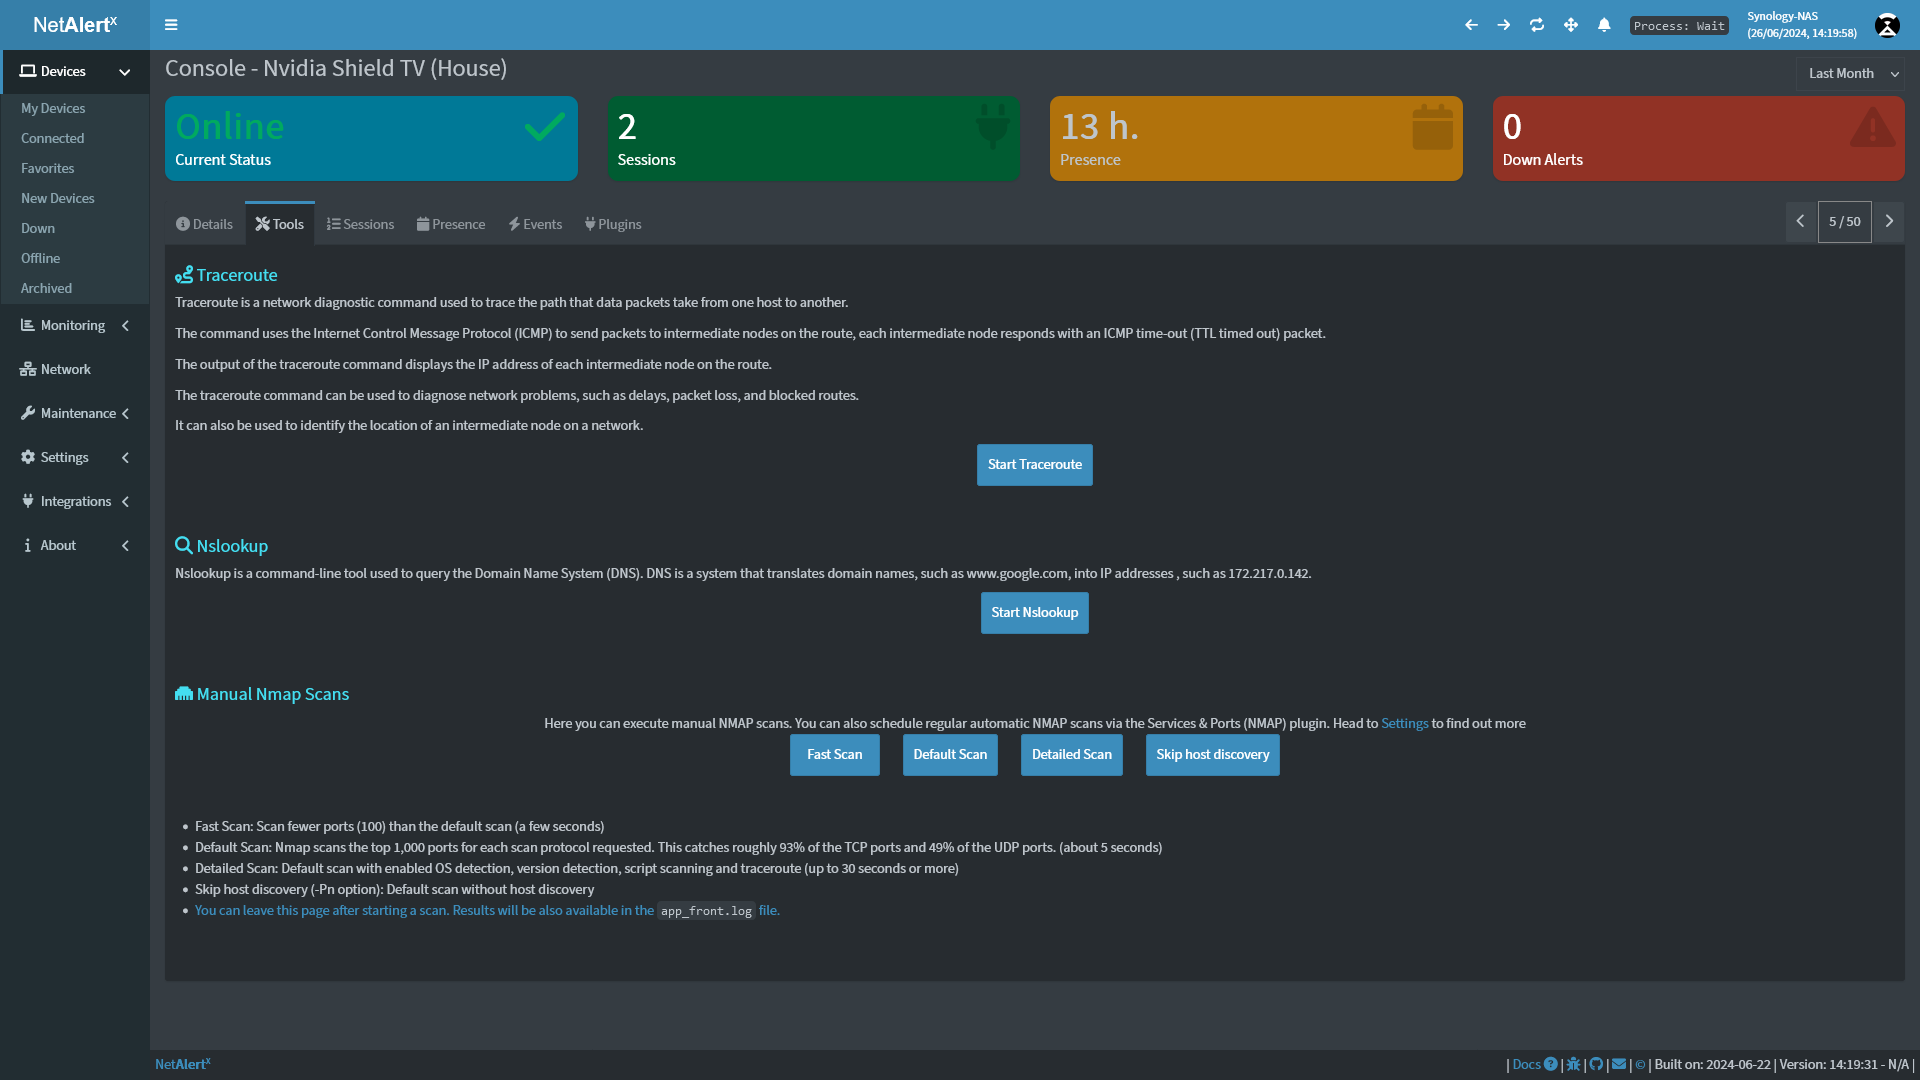Click the refresh icon in header
Viewport: 1920px width, 1080px height.
[x=1537, y=25]
